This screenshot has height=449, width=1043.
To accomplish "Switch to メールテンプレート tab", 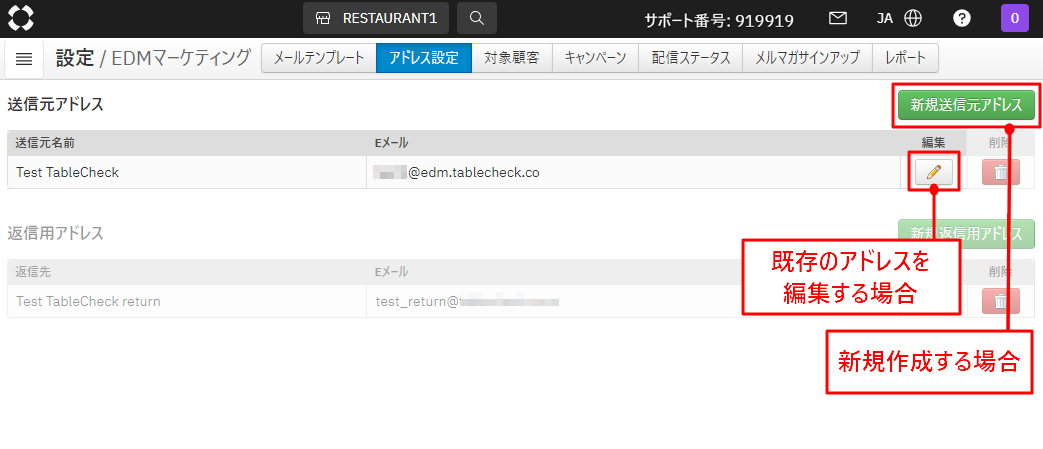I will [319, 58].
